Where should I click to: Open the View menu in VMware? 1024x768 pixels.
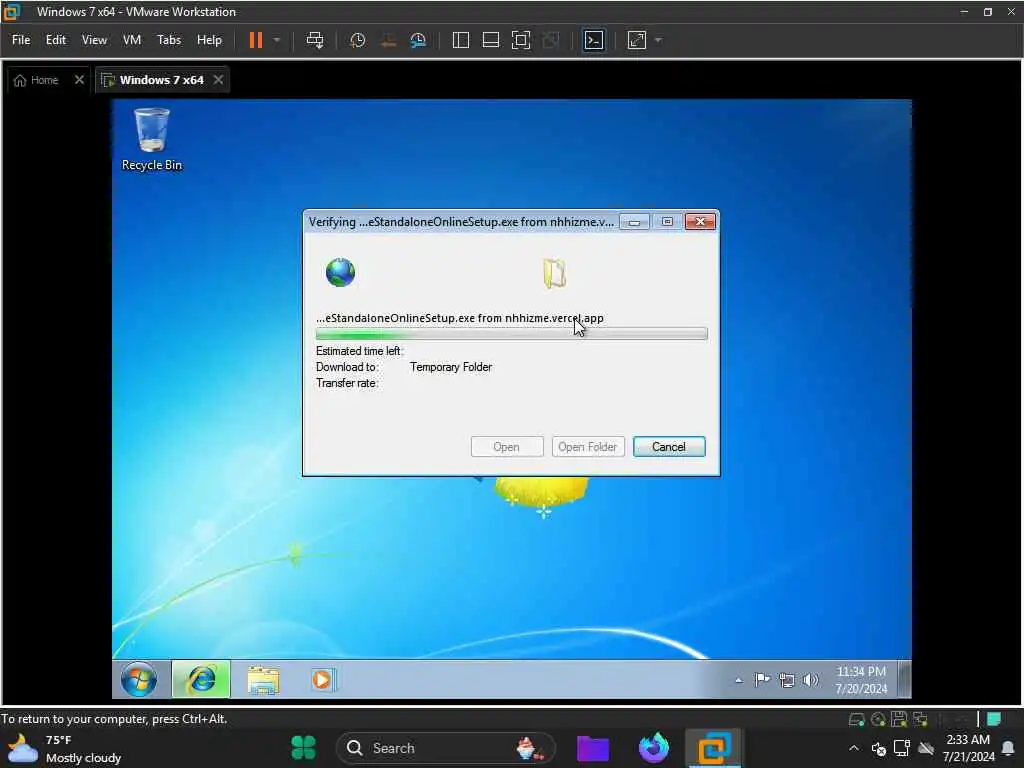click(94, 40)
